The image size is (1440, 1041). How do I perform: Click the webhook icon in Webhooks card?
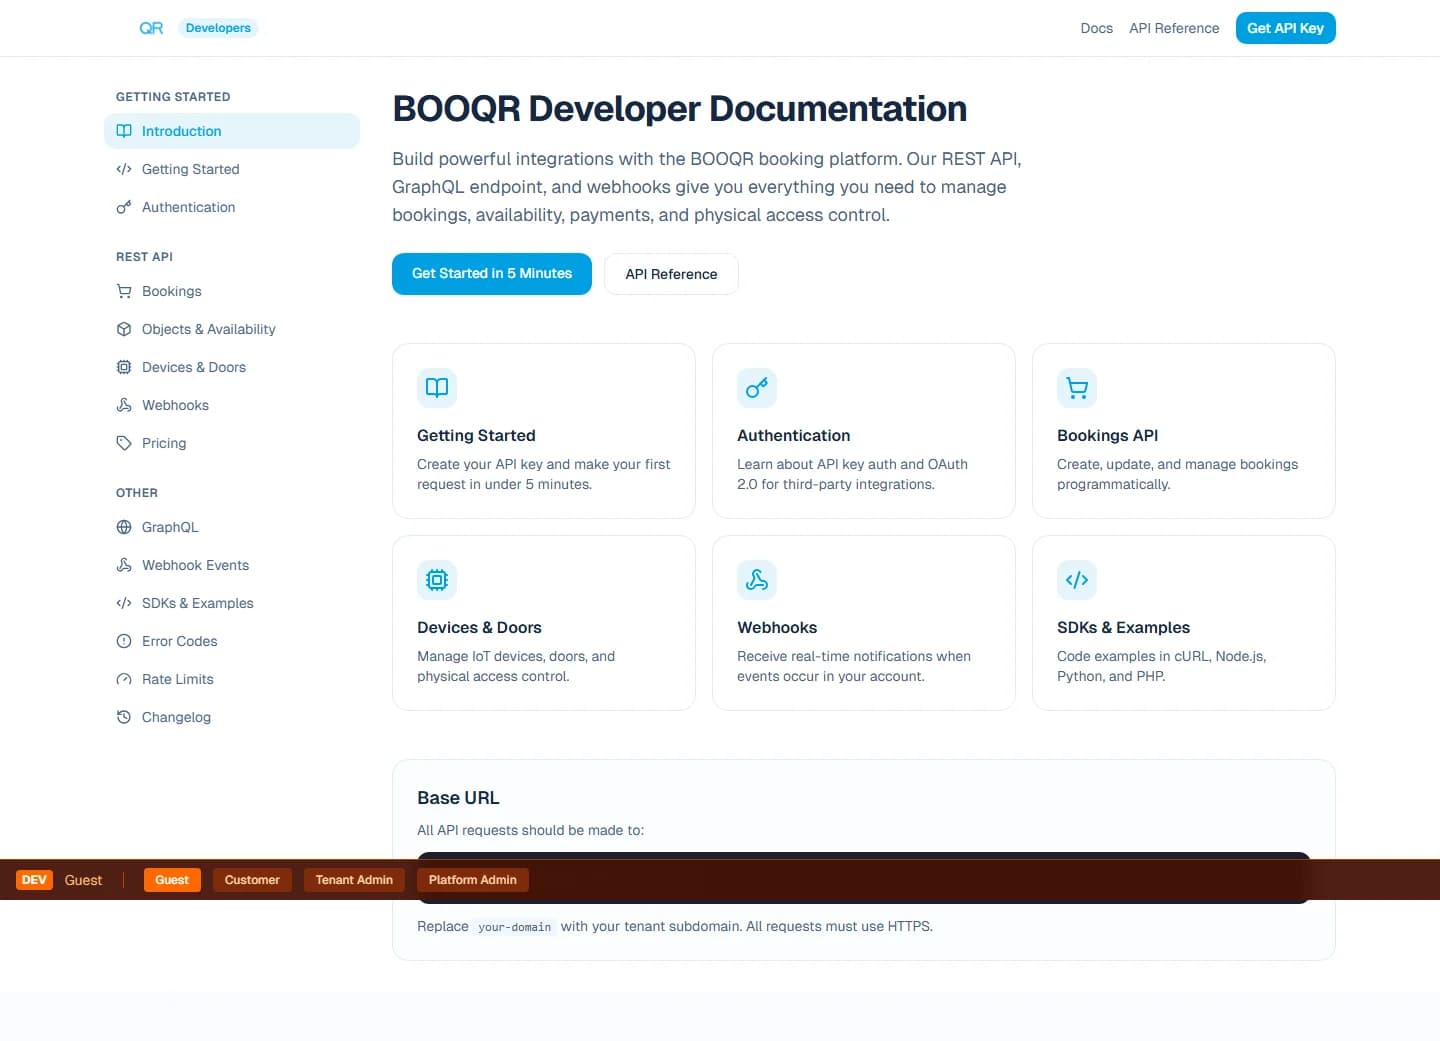pos(757,580)
